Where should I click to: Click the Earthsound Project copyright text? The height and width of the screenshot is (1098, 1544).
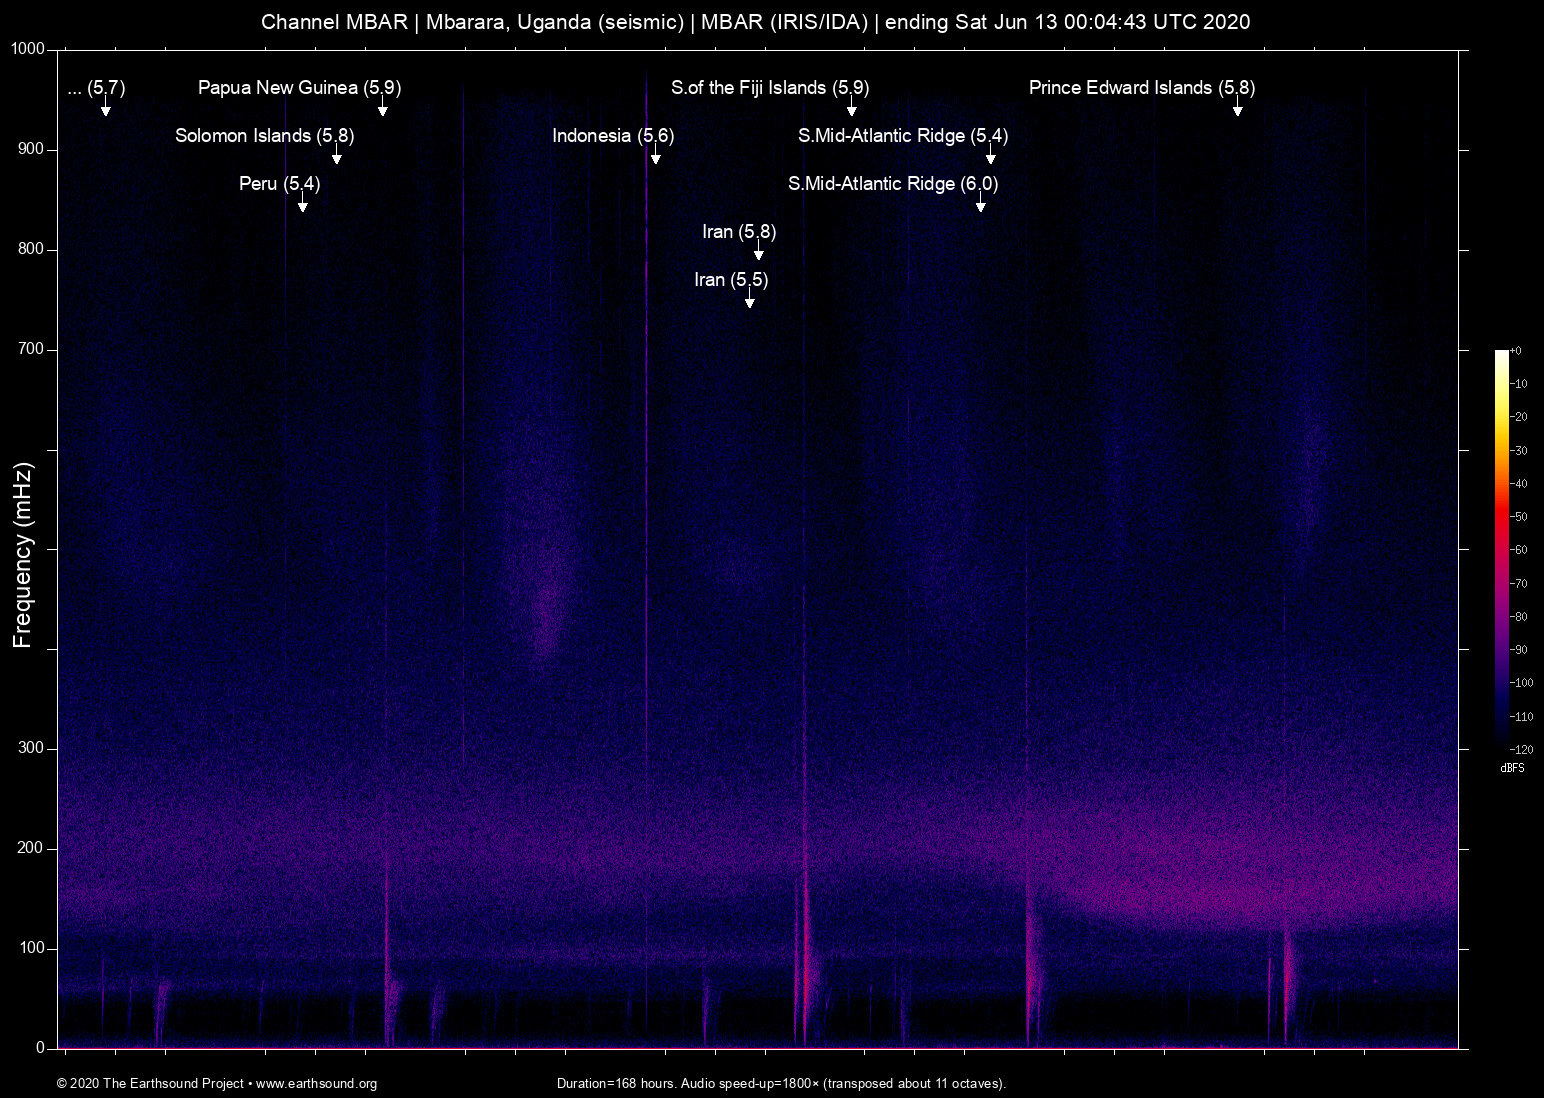pos(150,1084)
